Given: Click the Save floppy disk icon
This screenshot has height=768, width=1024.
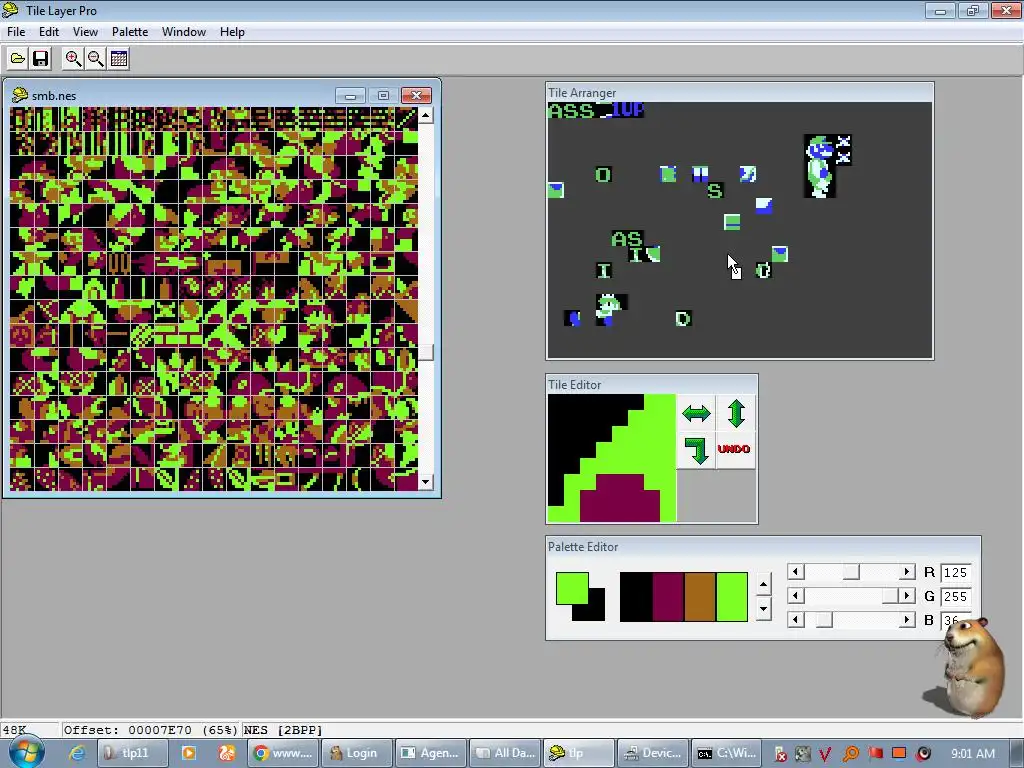Looking at the screenshot, I should click(40, 59).
